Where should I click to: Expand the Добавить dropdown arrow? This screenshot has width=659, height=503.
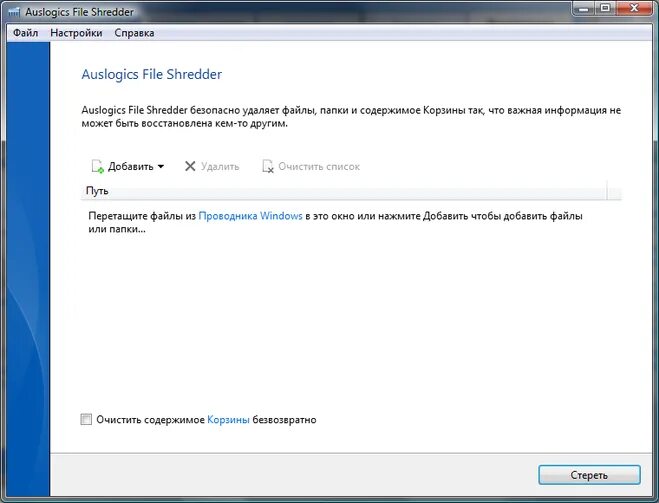tap(161, 166)
